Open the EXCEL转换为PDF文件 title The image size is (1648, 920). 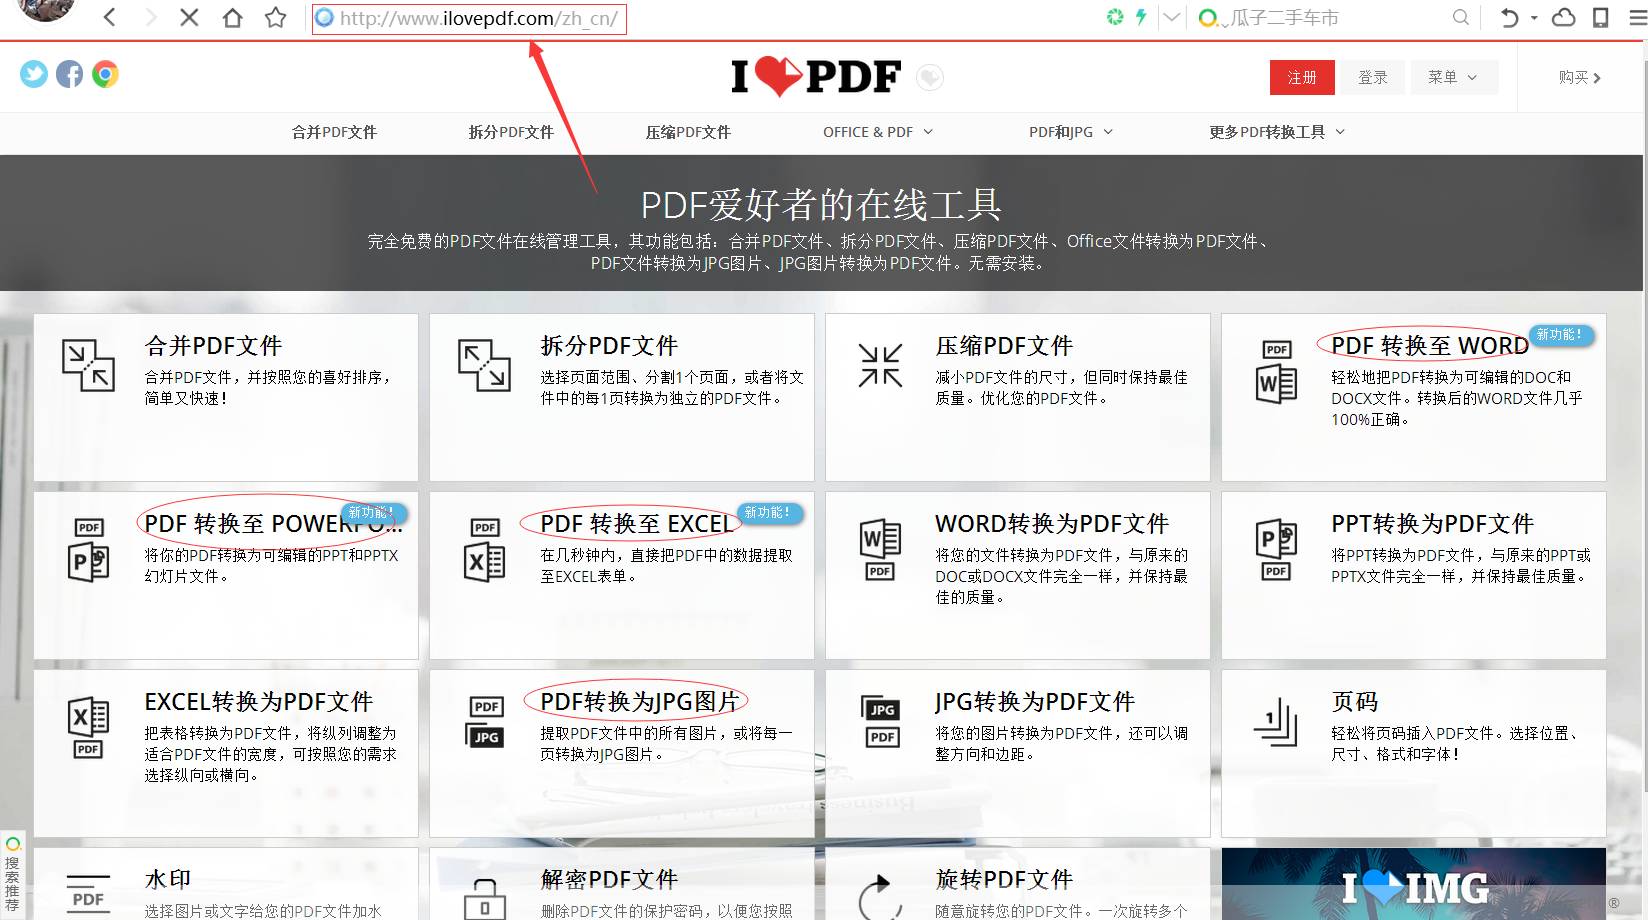(x=258, y=702)
